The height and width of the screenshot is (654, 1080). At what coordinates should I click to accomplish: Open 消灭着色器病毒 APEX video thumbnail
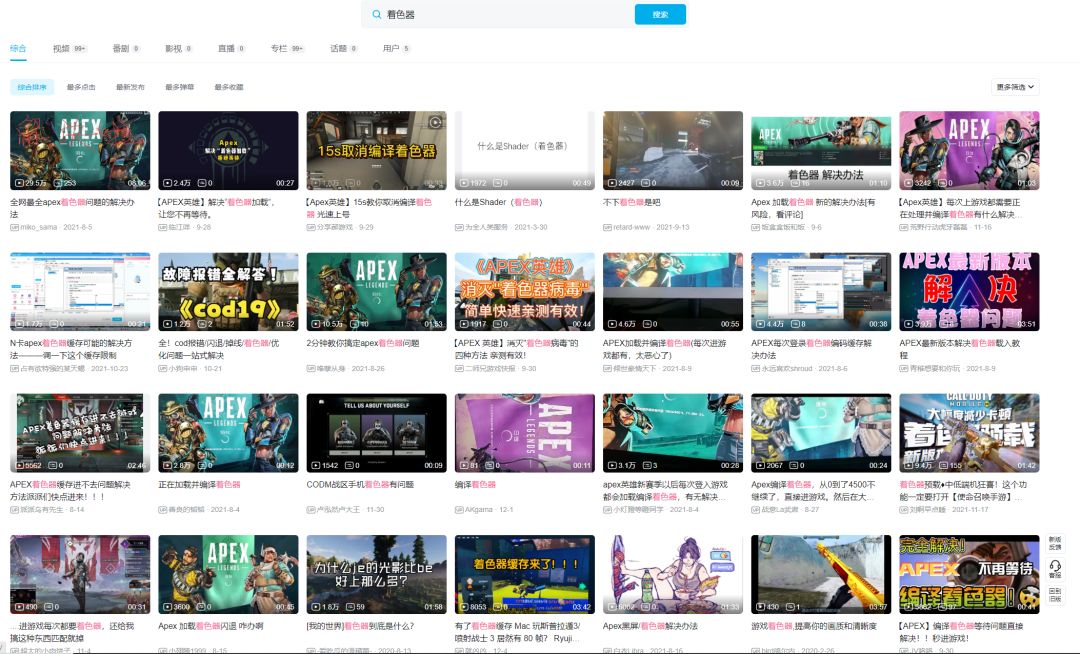click(x=524, y=291)
